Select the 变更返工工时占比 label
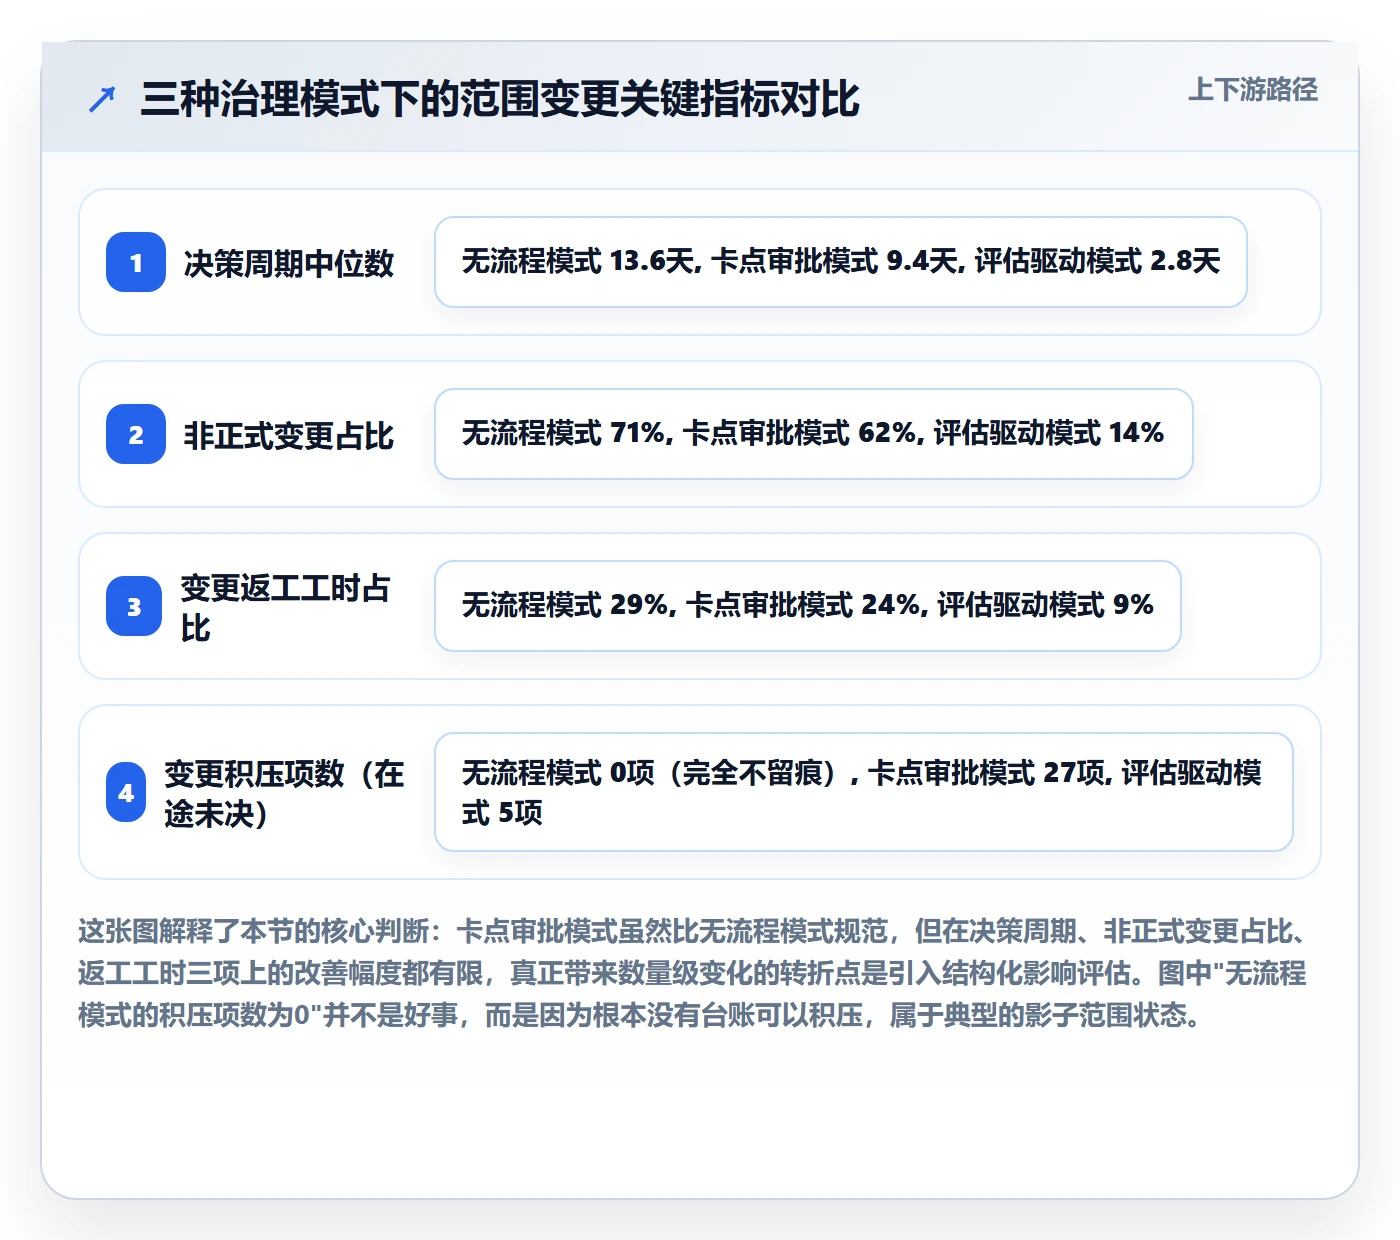This screenshot has height=1240, width=1400. (286, 607)
